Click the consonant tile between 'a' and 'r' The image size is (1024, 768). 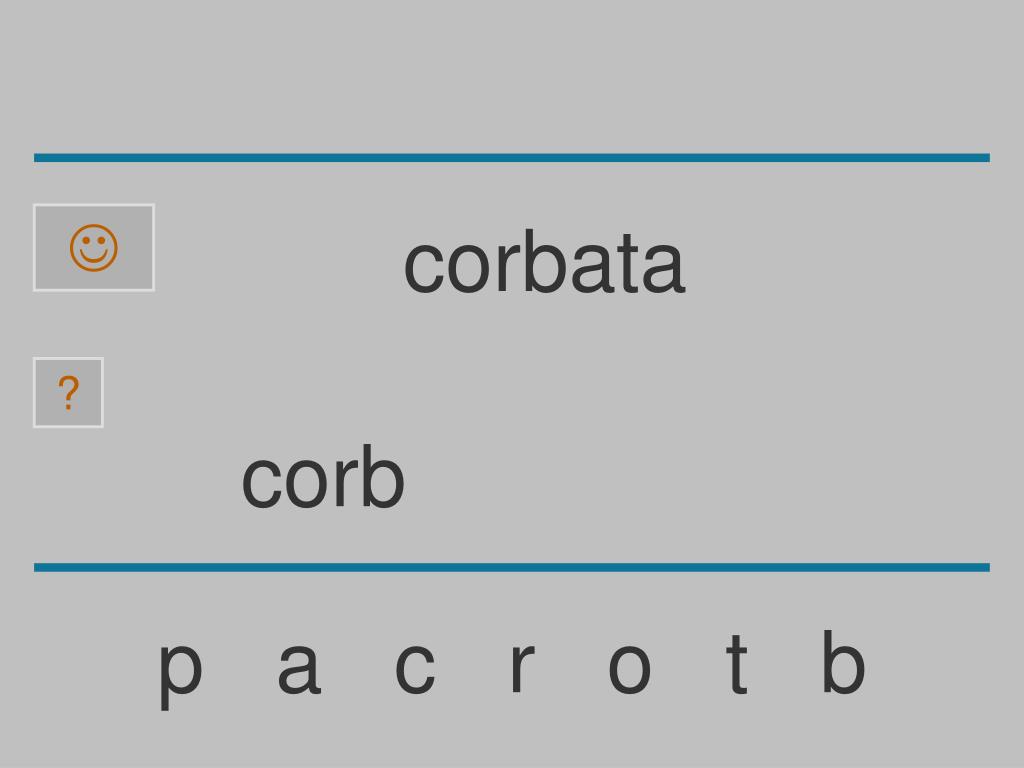(415, 667)
